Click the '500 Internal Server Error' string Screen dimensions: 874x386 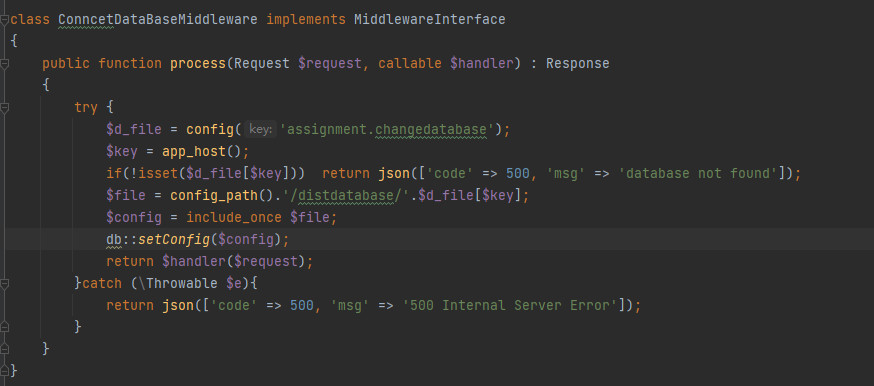point(510,305)
